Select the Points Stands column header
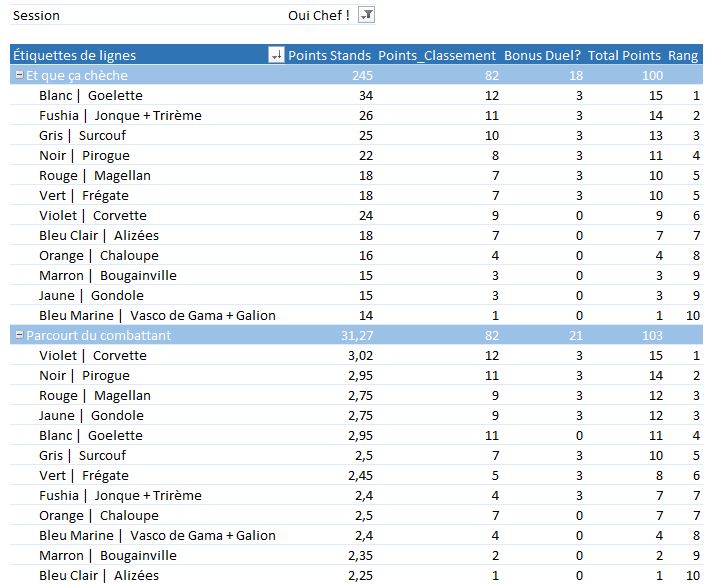This screenshot has width=715, height=584. coord(329,56)
